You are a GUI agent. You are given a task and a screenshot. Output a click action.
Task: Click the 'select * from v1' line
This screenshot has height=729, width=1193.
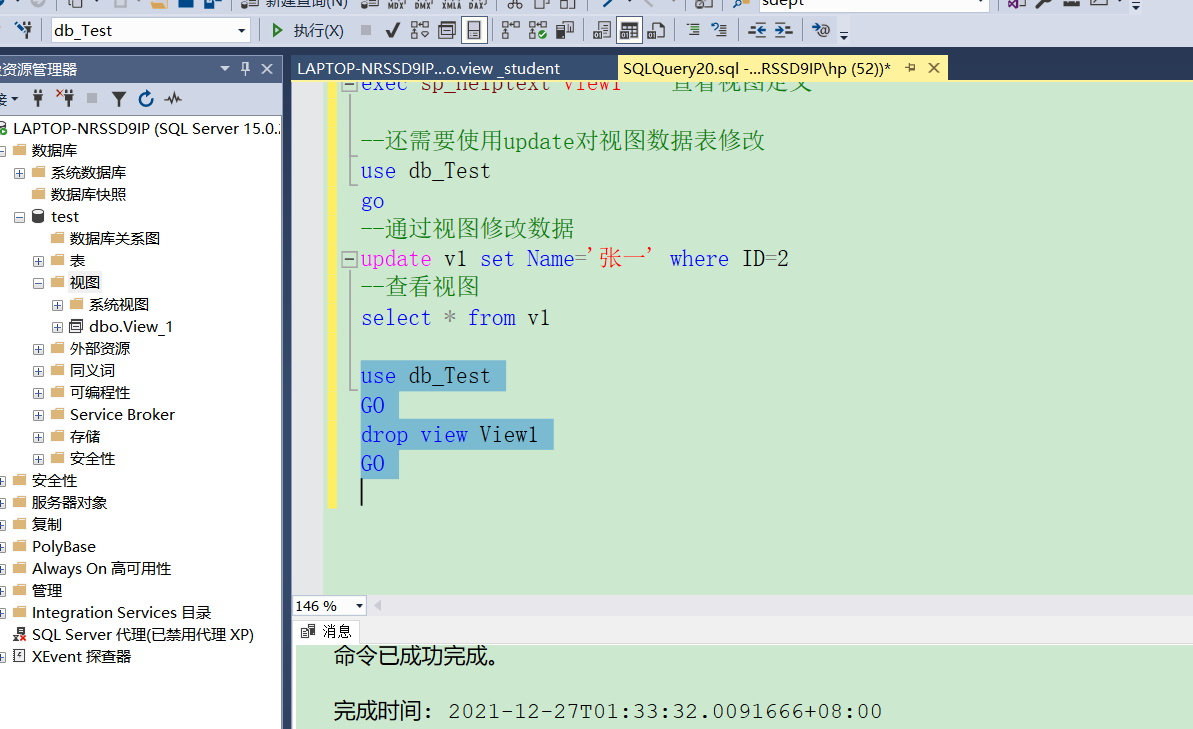(x=455, y=318)
